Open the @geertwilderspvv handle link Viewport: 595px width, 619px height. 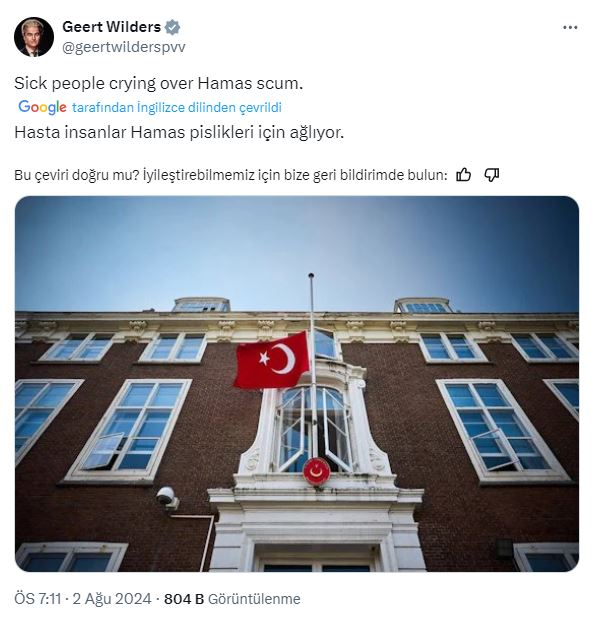tap(124, 47)
